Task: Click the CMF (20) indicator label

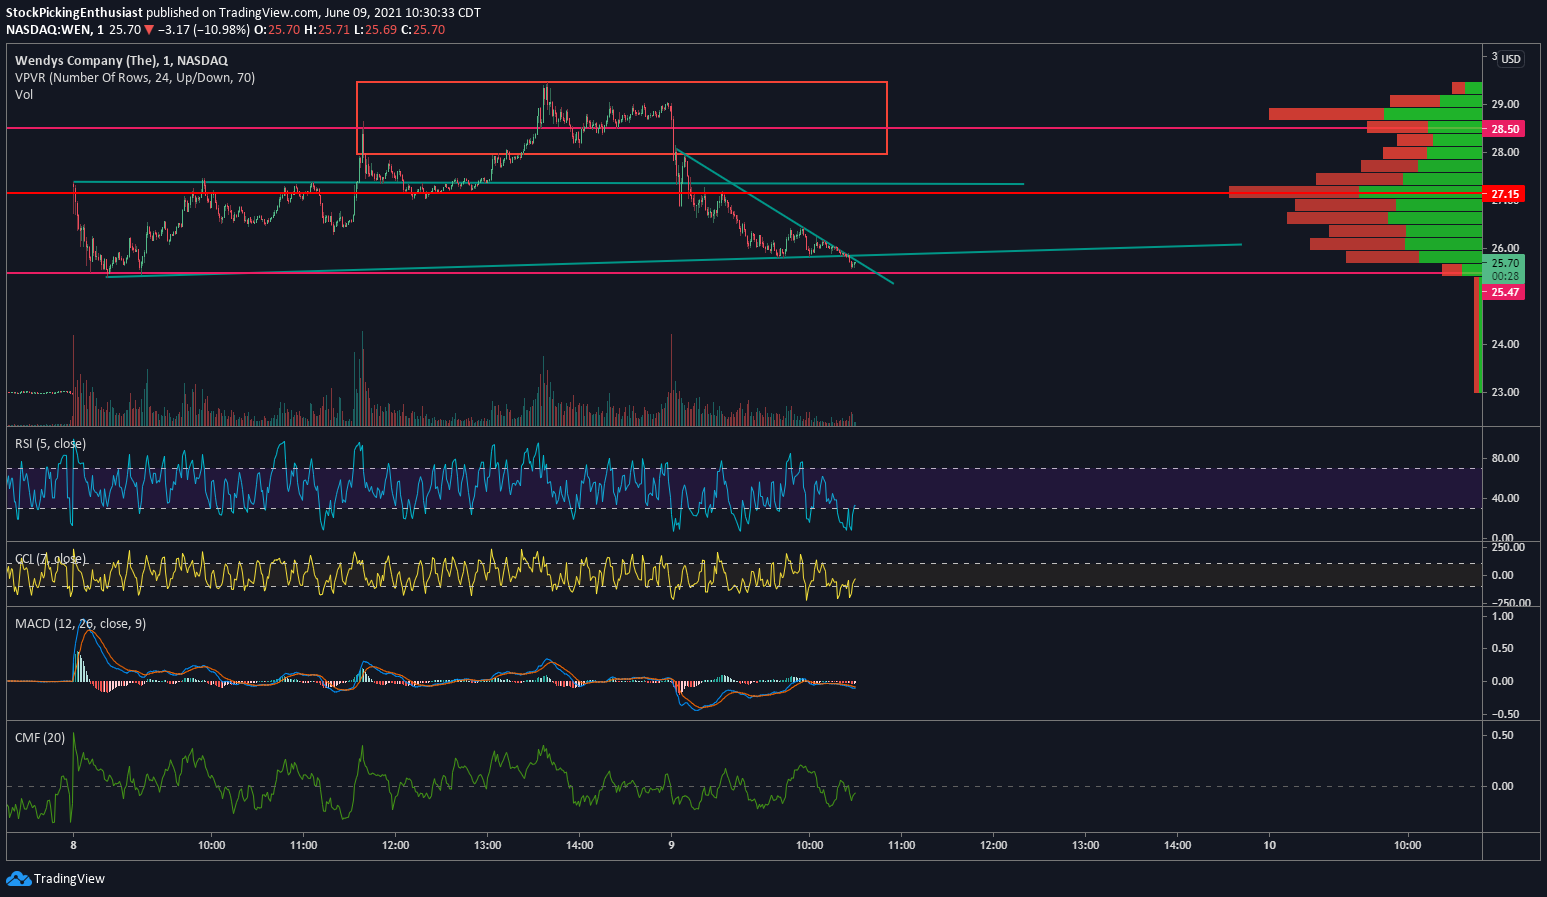Action: [40, 738]
